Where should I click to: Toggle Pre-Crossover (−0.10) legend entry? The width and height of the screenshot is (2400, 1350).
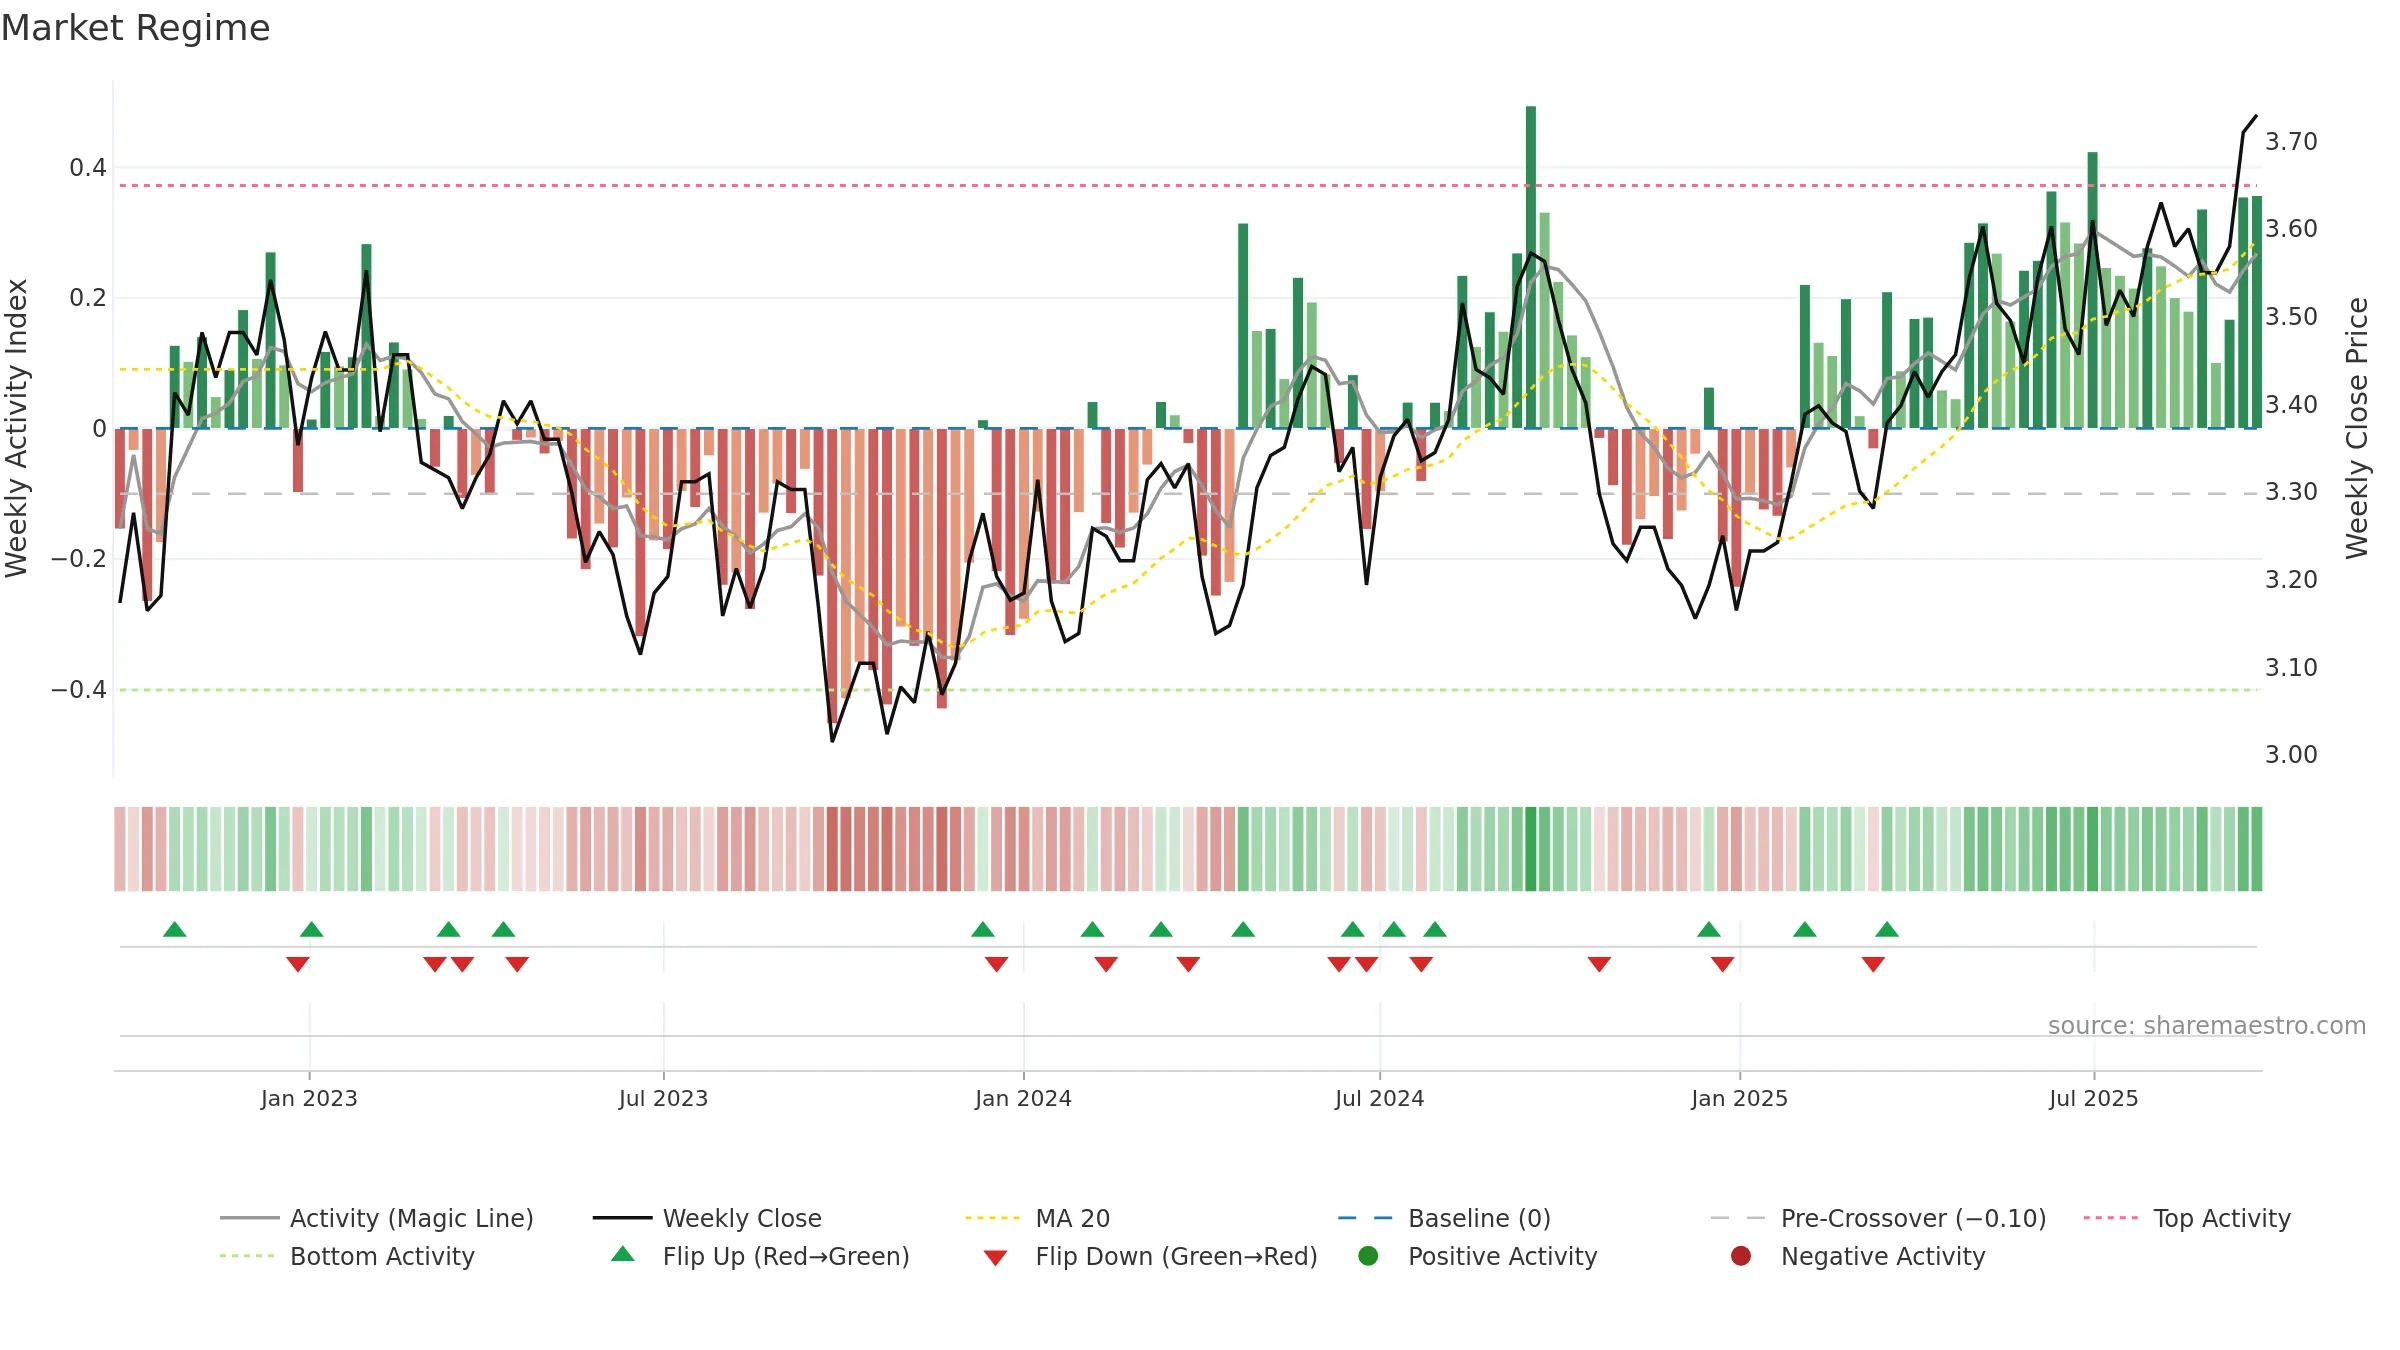point(1879,1218)
